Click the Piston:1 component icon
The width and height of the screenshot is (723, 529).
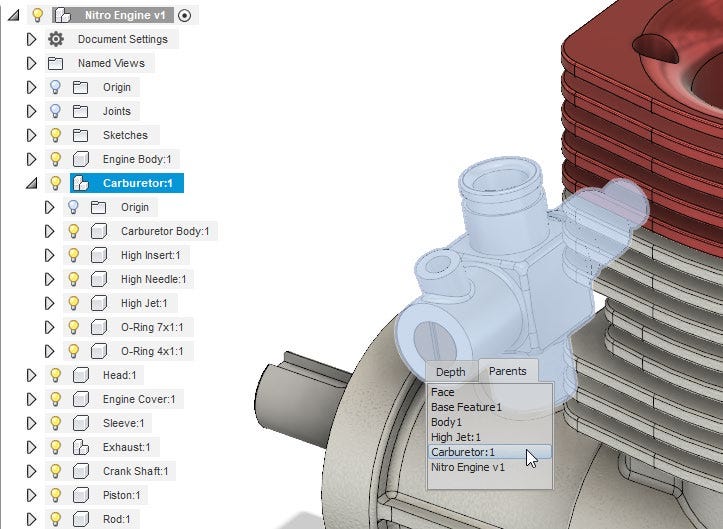81,495
